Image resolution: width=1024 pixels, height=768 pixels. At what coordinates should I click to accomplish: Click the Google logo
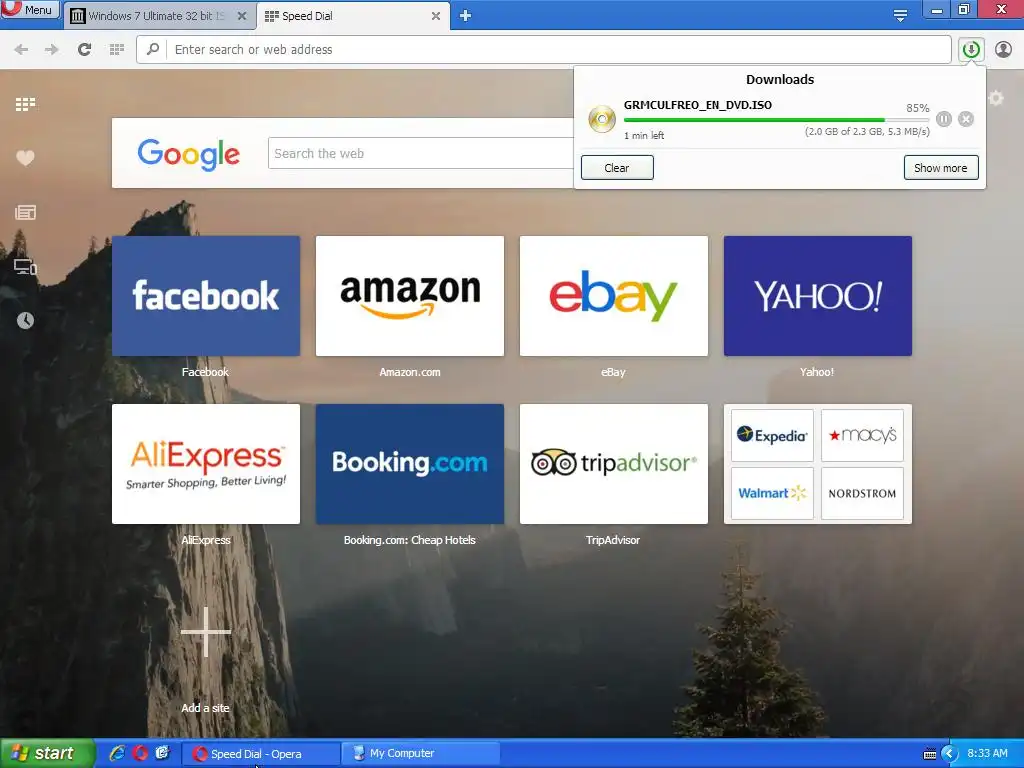click(189, 155)
